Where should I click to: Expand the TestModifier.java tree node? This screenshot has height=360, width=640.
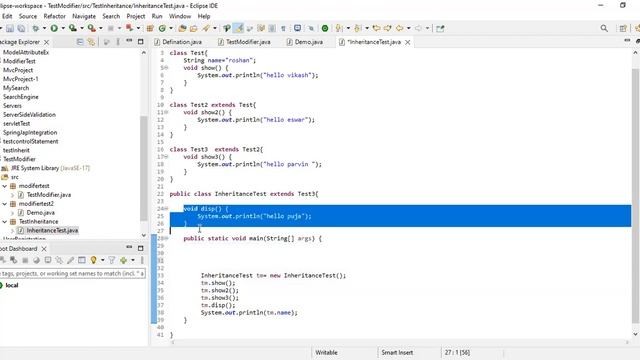tap(12, 195)
